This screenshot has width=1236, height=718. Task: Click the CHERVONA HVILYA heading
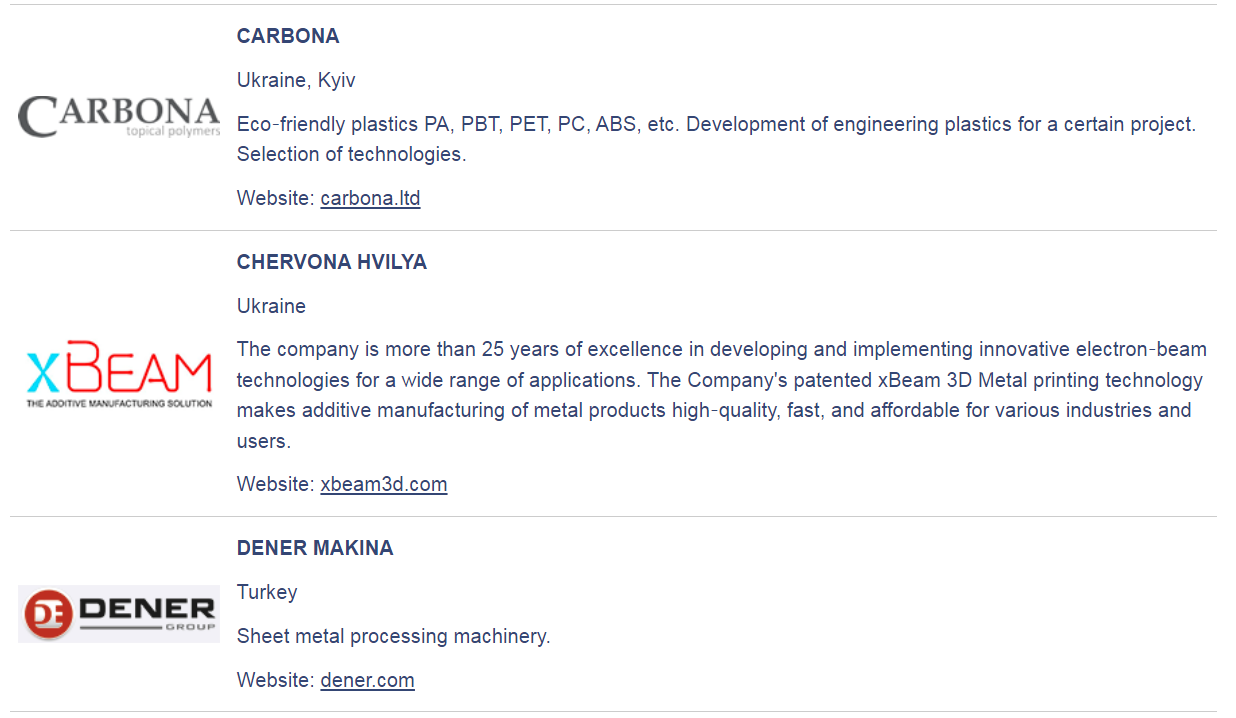tap(332, 262)
